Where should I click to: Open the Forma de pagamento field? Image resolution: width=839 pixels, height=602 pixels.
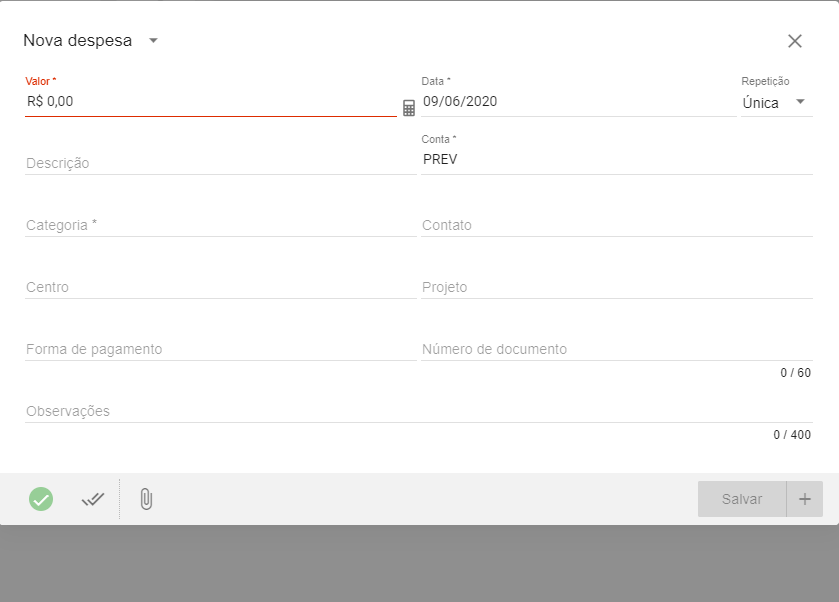(220, 349)
